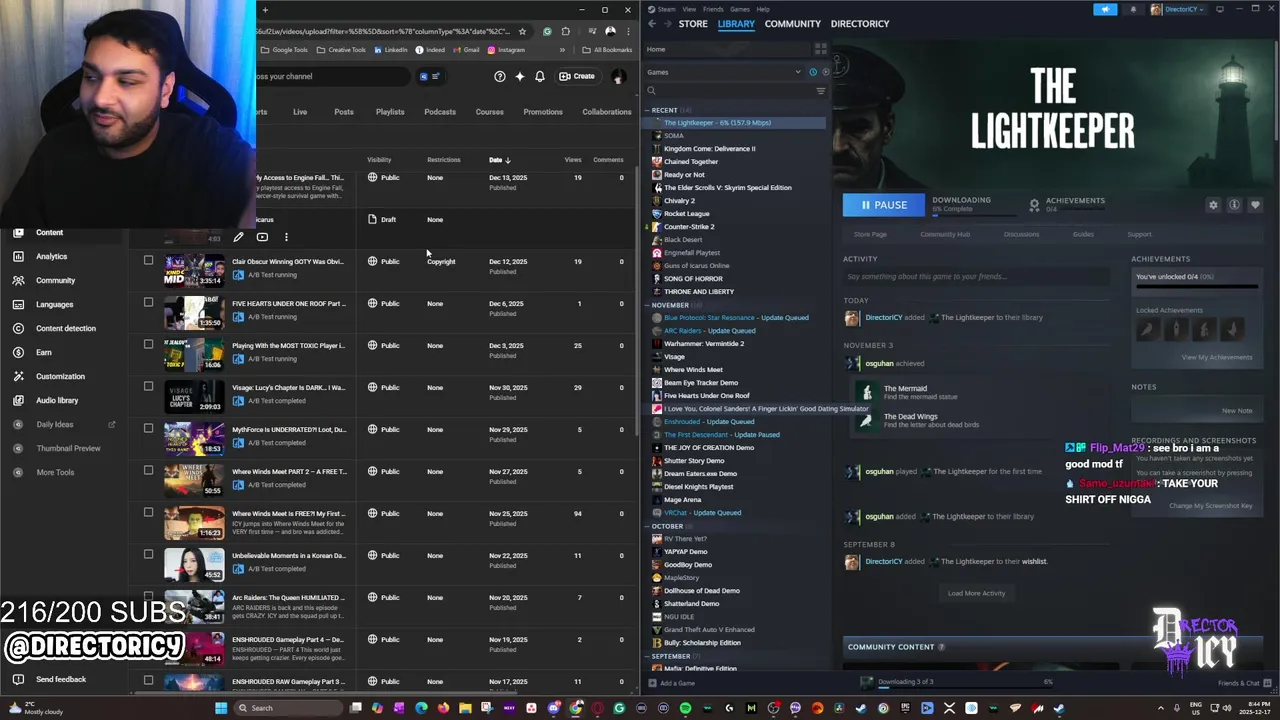Click the pencil edit icon on draft video

point(238,237)
